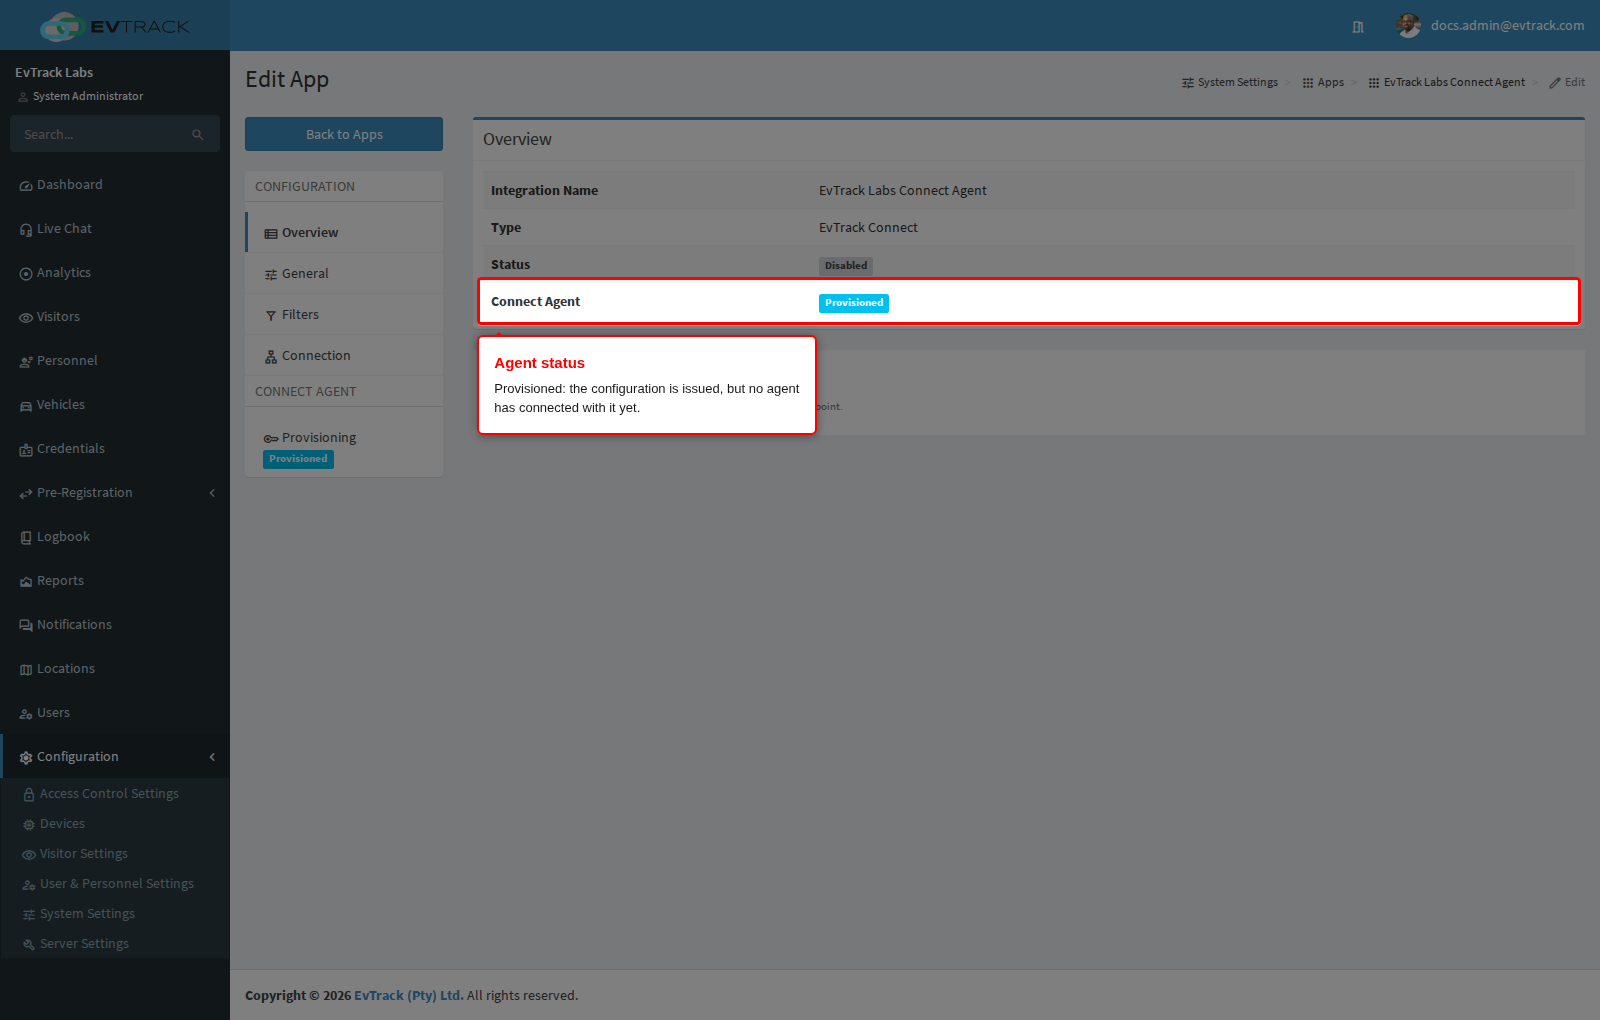Open Server Settings

pos(115,944)
